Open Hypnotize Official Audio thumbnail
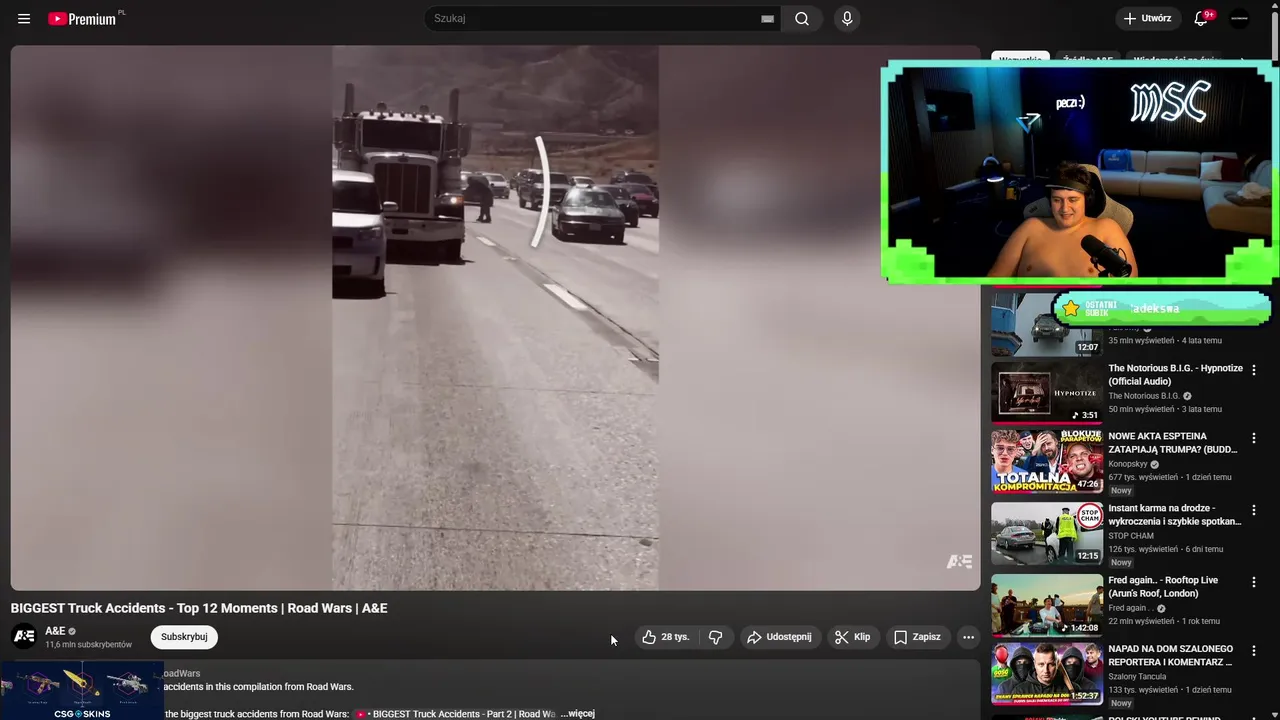1280x720 pixels. (x=1047, y=392)
